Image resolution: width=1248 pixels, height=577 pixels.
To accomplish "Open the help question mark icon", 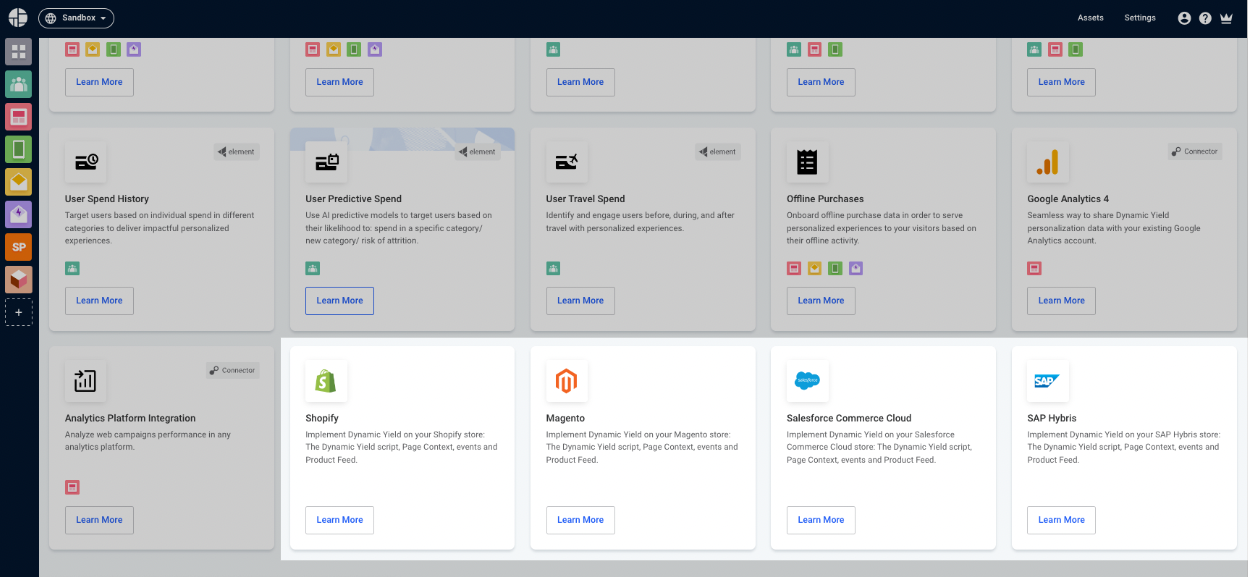I will pyautogui.click(x=1205, y=18).
